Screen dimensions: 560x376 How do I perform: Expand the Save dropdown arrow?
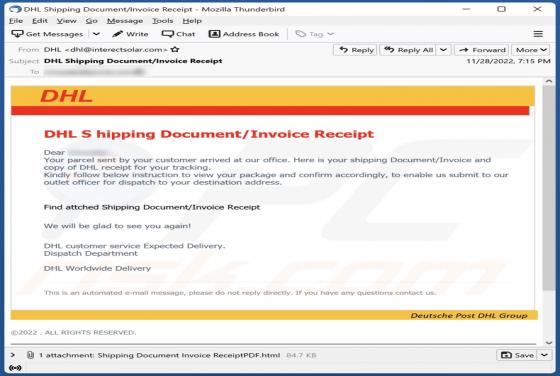[x=544, y=355]
